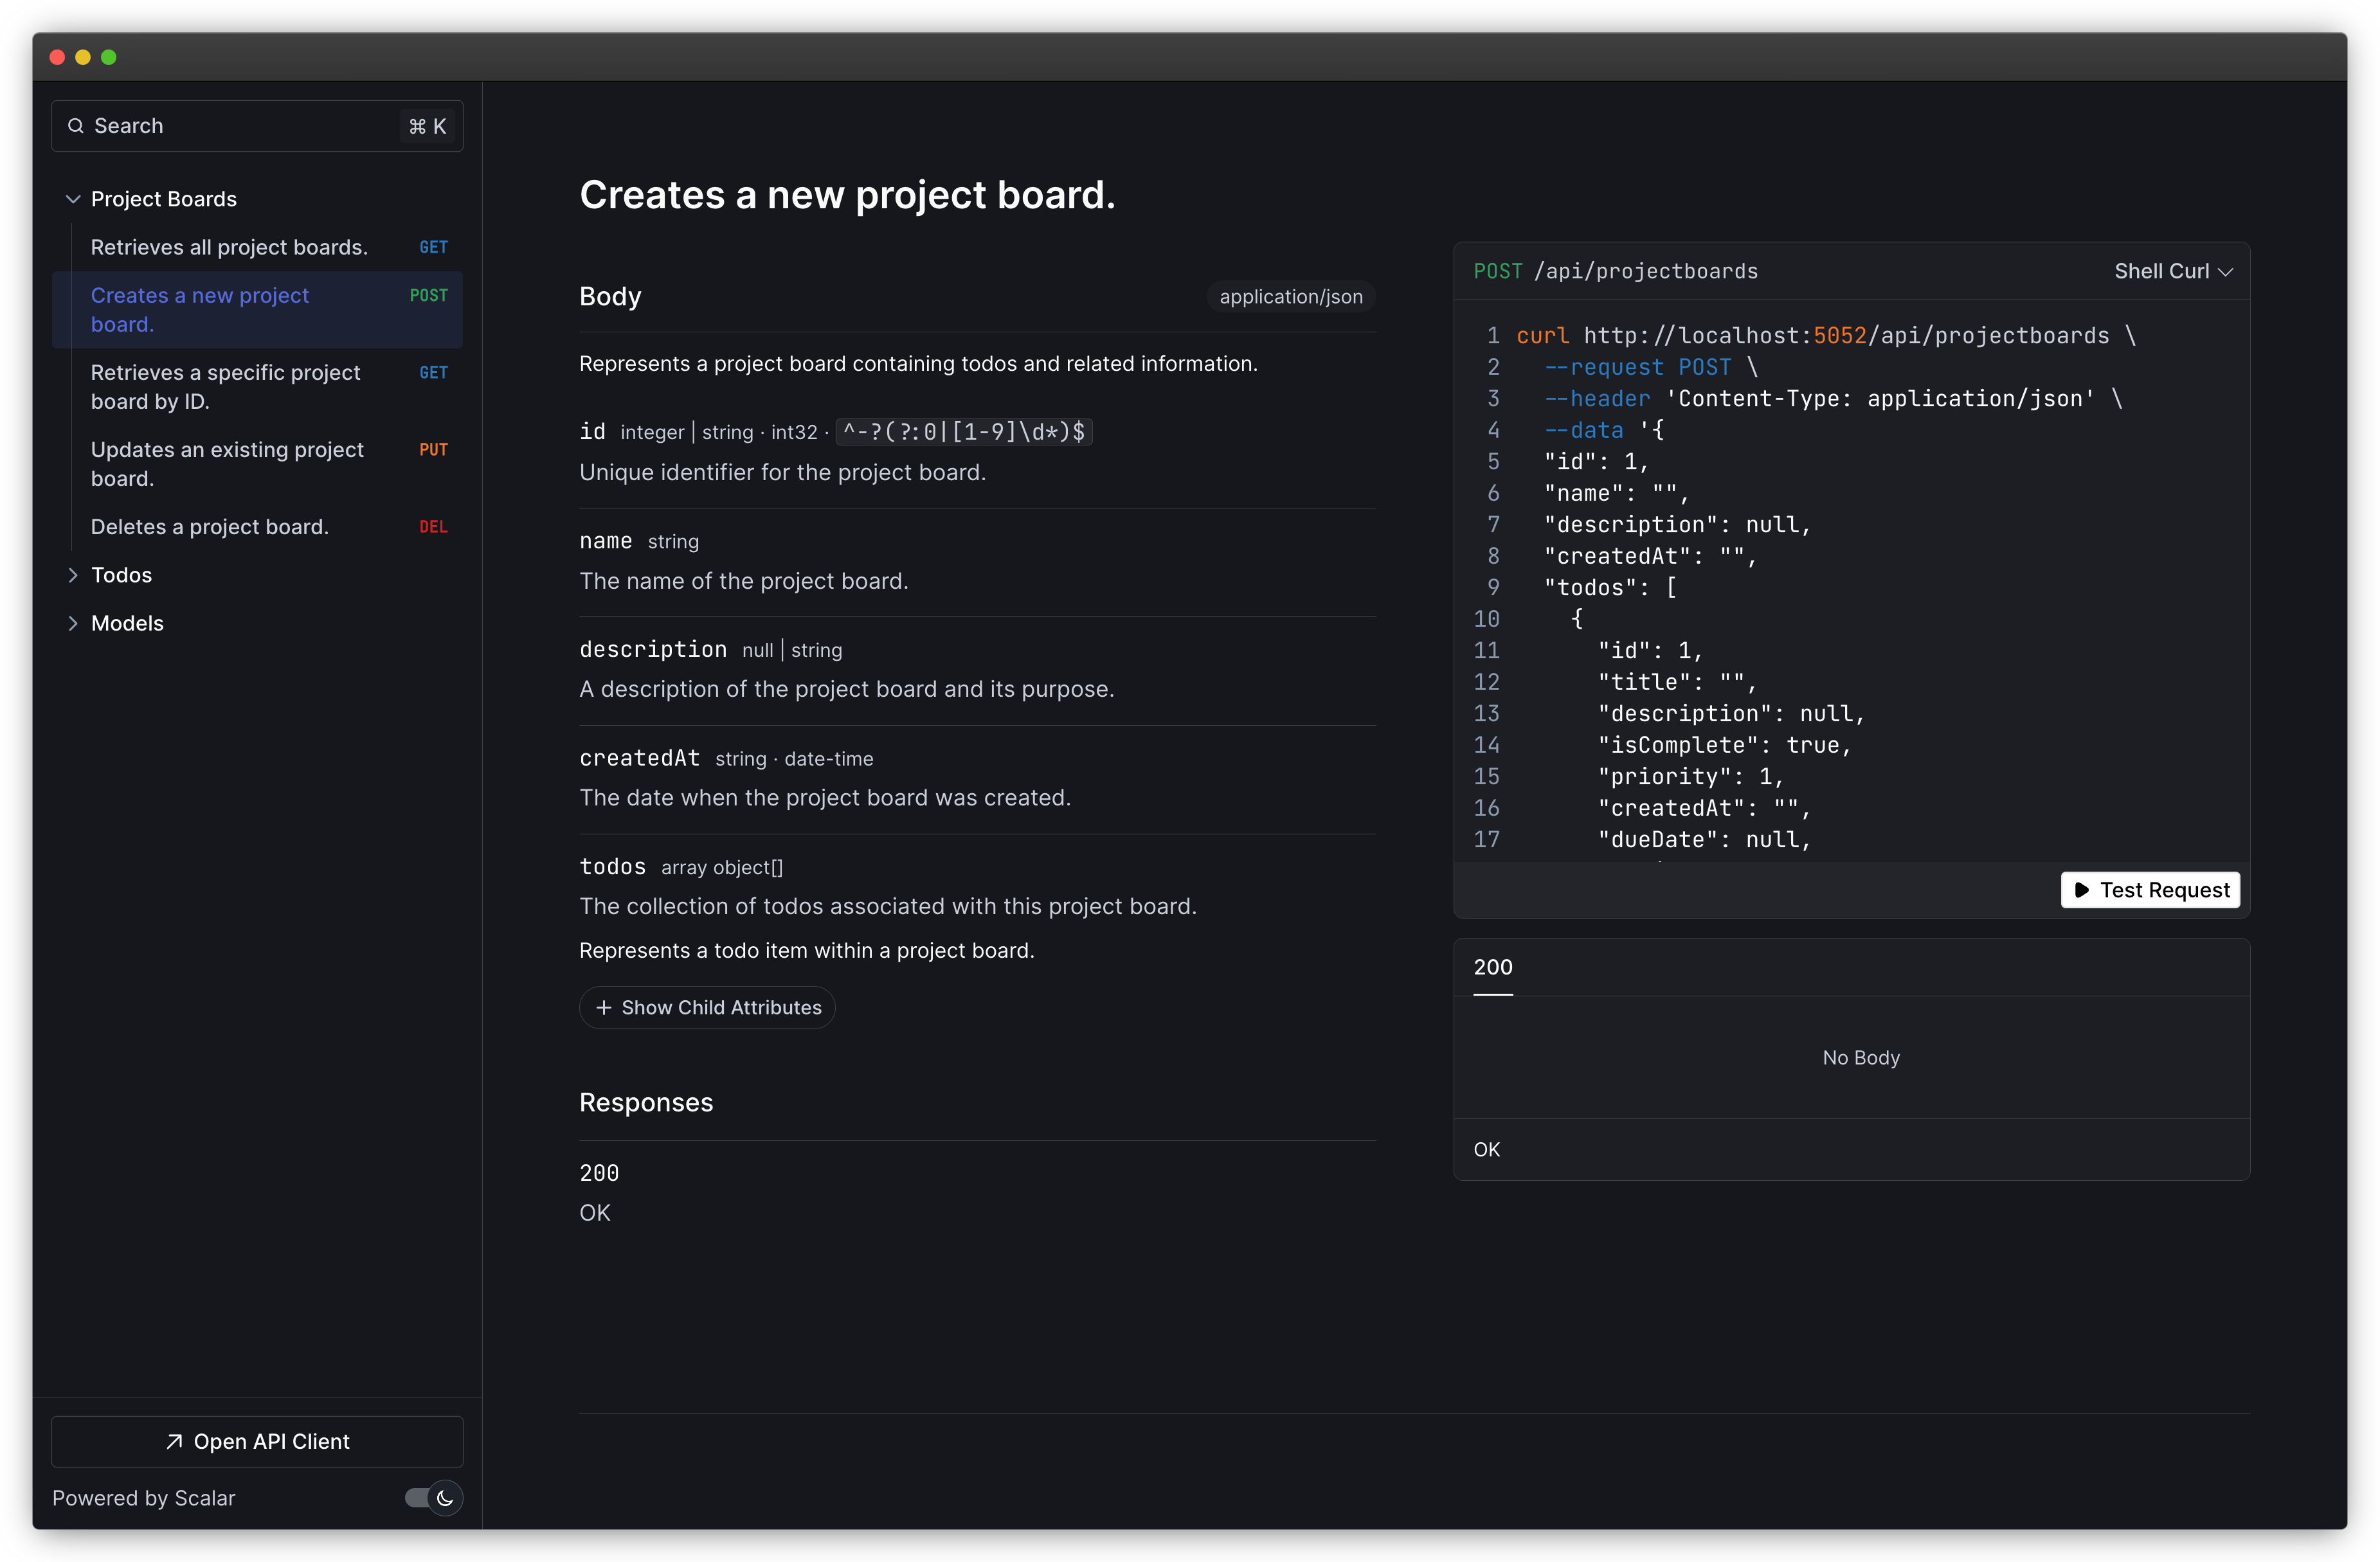2380x1562 pixels.
Task: Click the 200 code under Responses
Action: click(599, 1173)
